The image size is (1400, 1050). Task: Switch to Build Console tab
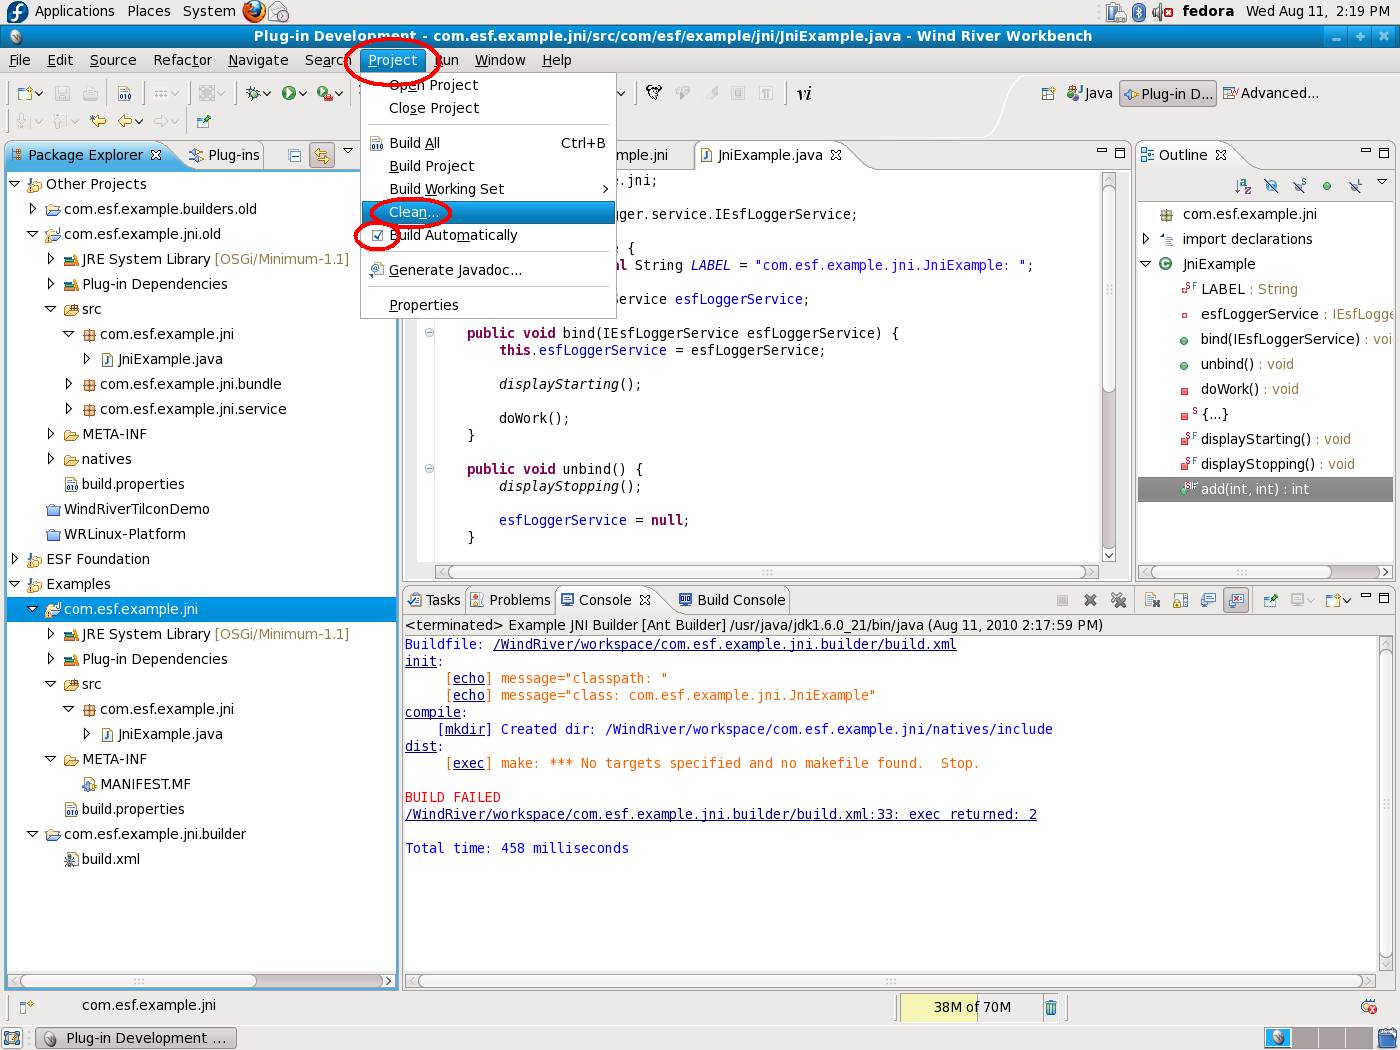point(732,600)
